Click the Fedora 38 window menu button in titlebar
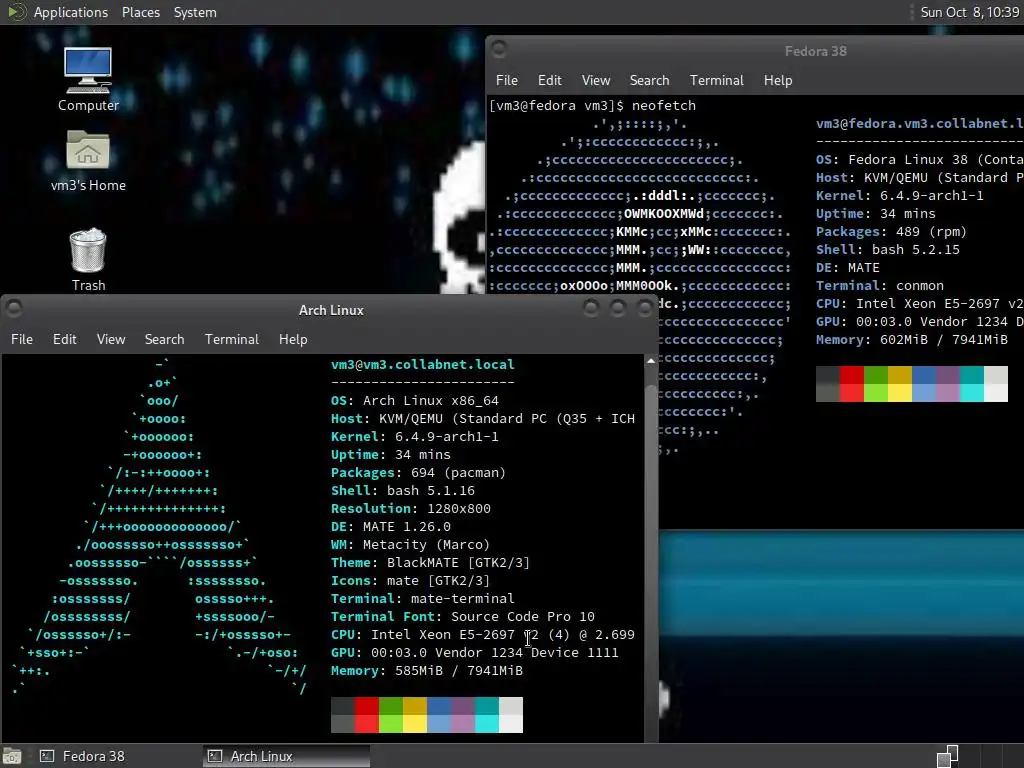The image size is (1024, 768). [500, 49]
